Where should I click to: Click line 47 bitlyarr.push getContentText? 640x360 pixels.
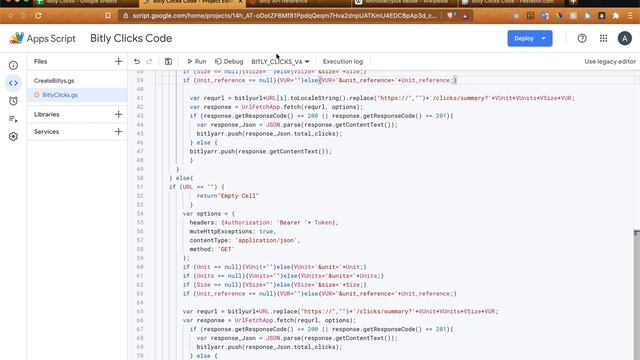click(x=260, y=151)
